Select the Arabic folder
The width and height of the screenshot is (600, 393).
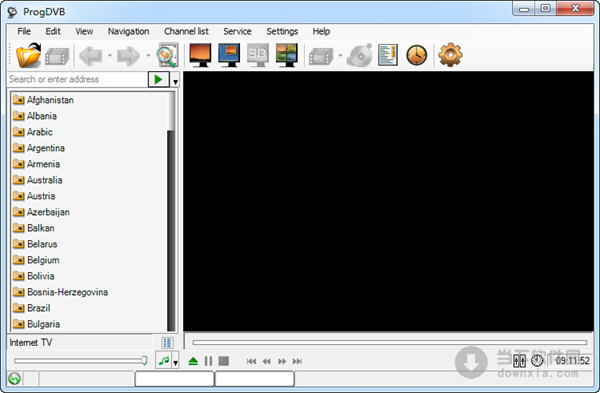tap(33, 132)
